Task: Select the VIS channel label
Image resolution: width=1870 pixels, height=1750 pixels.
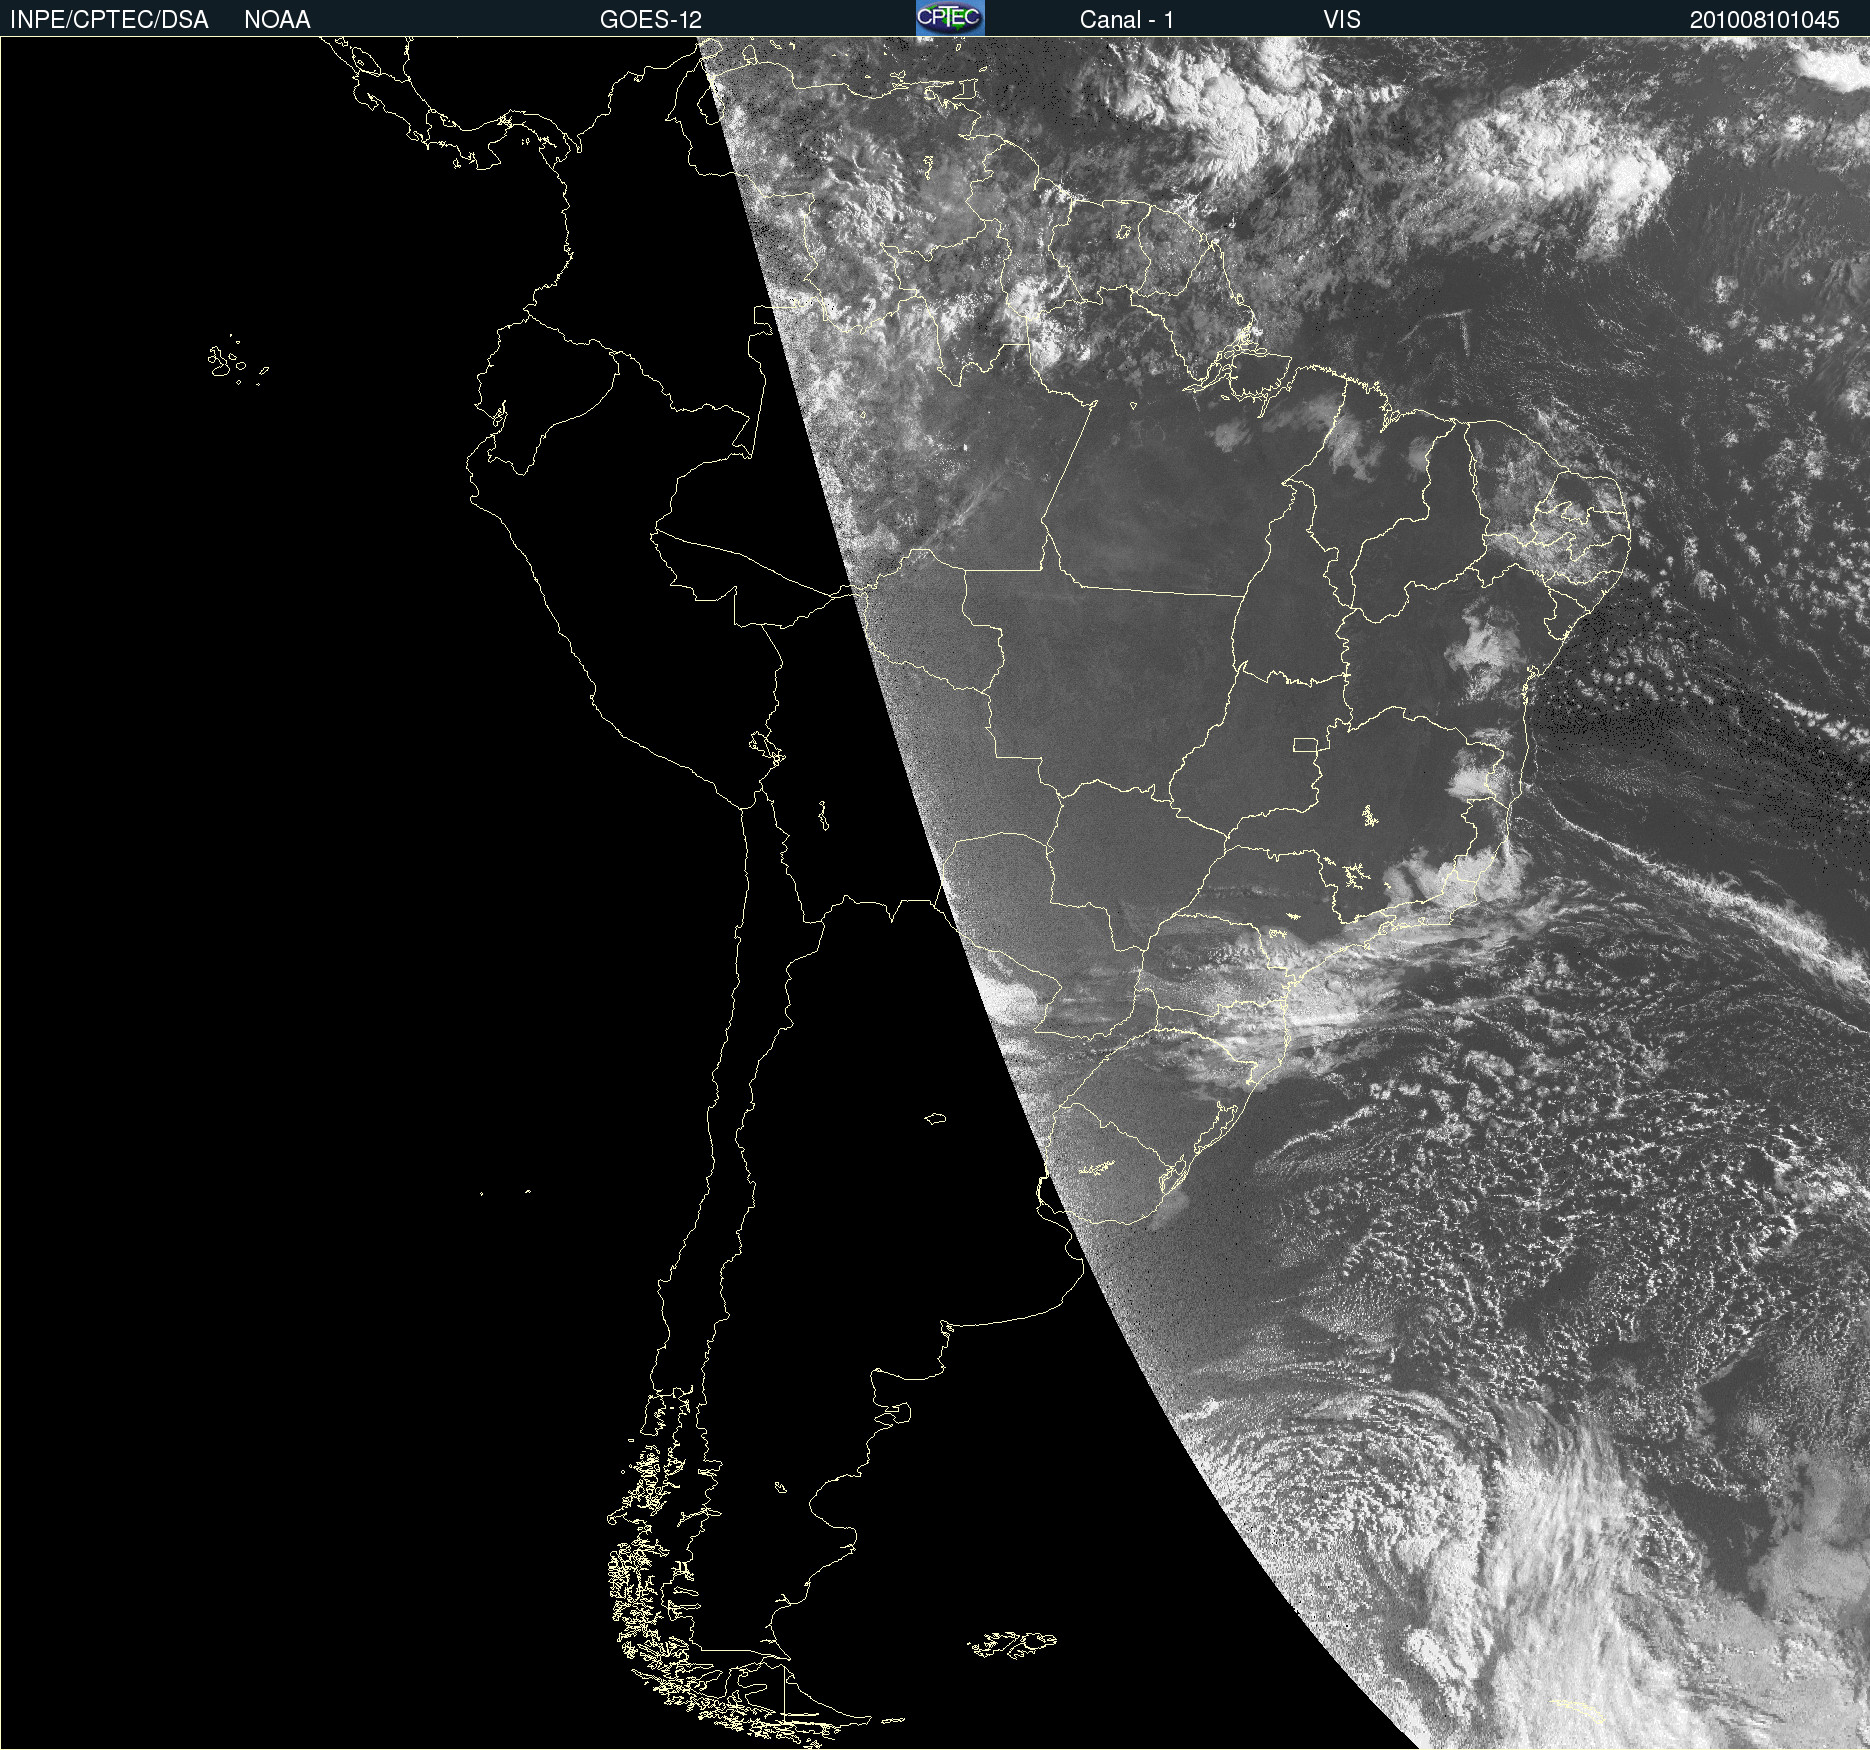Action: click(x=1342, y=20)
